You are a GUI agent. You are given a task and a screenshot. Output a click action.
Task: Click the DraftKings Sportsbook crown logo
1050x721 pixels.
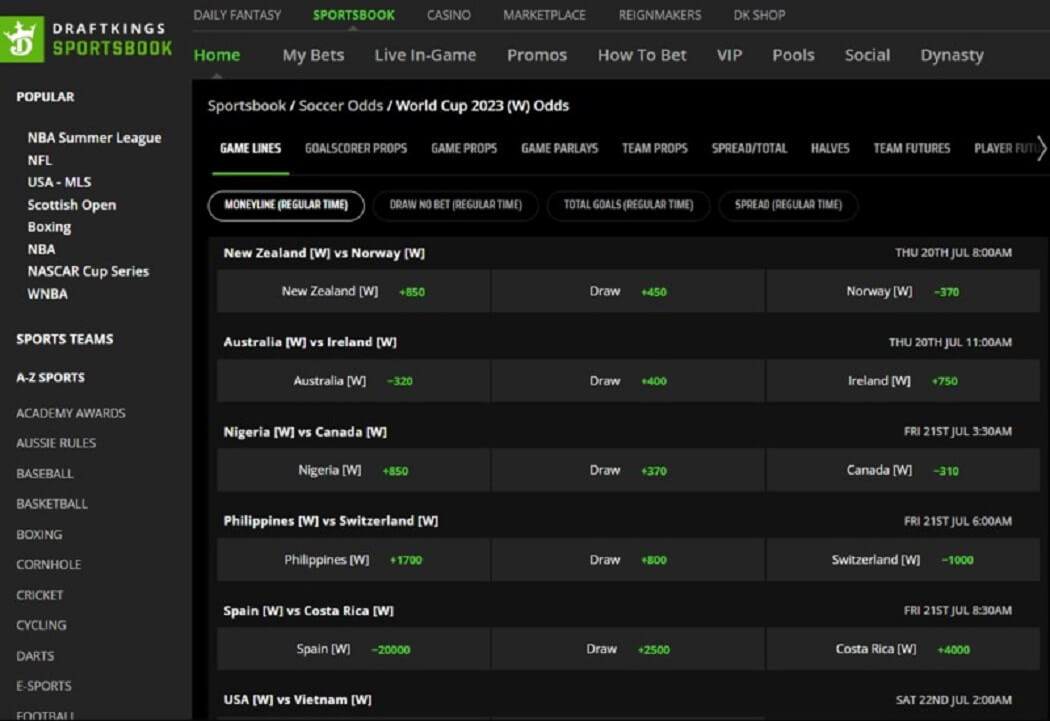tap(22, 39)
